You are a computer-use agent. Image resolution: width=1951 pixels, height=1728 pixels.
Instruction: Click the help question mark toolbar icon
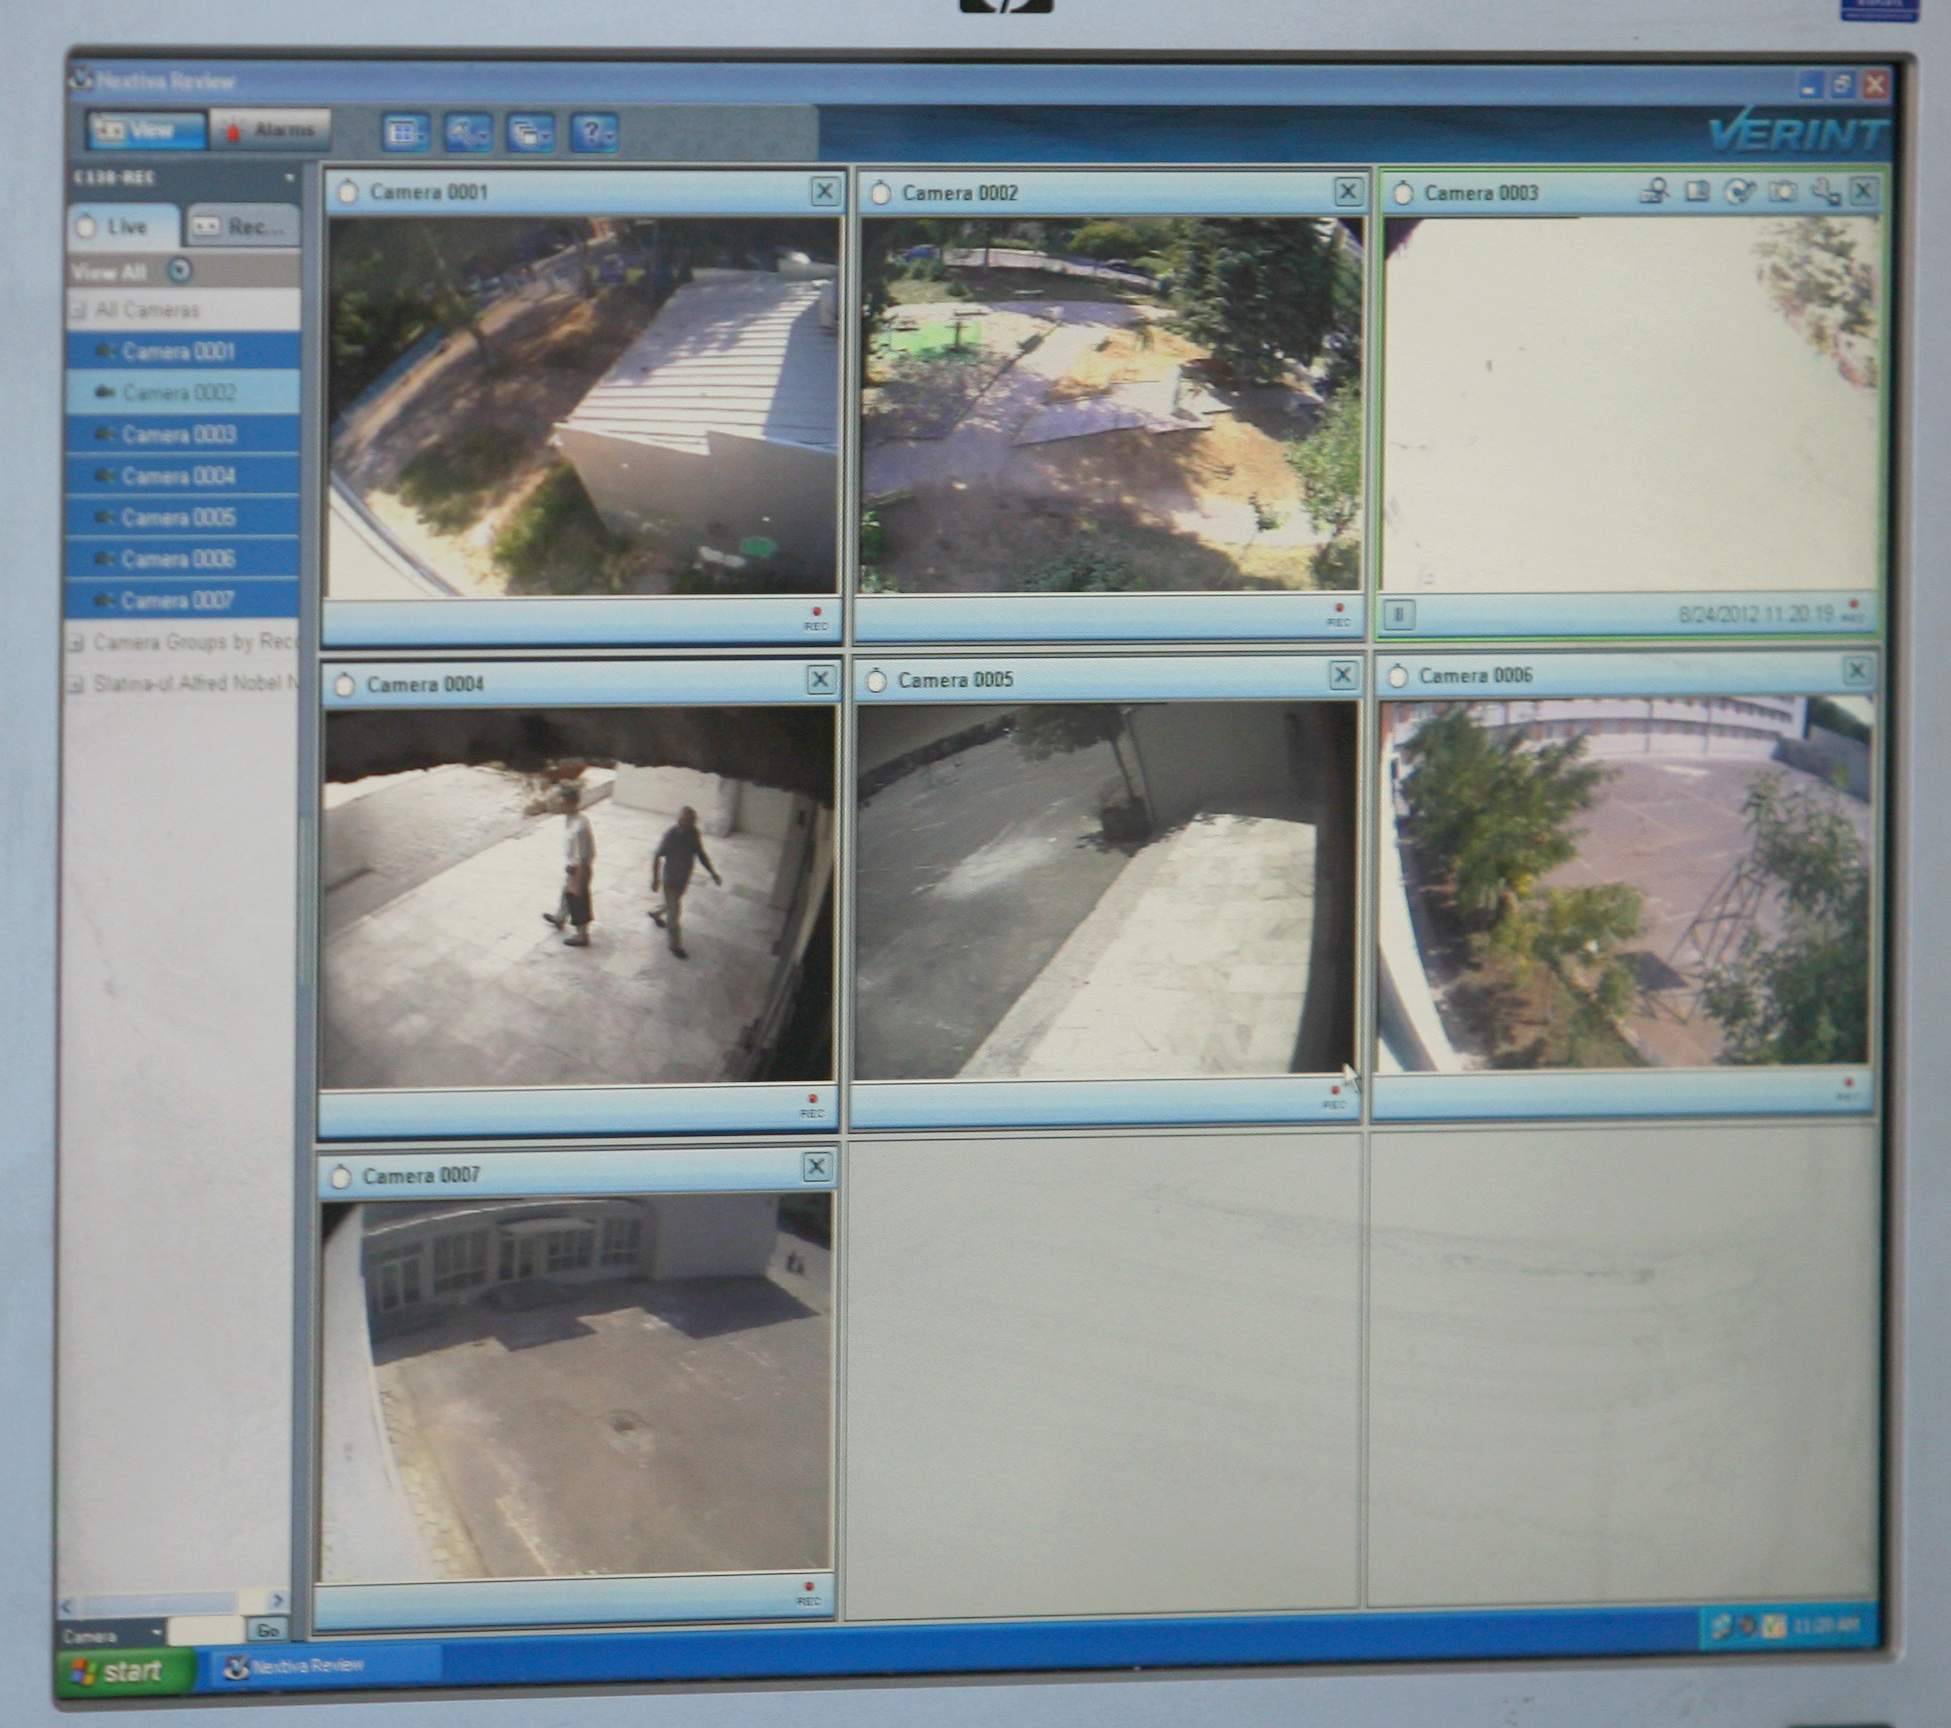594,133
